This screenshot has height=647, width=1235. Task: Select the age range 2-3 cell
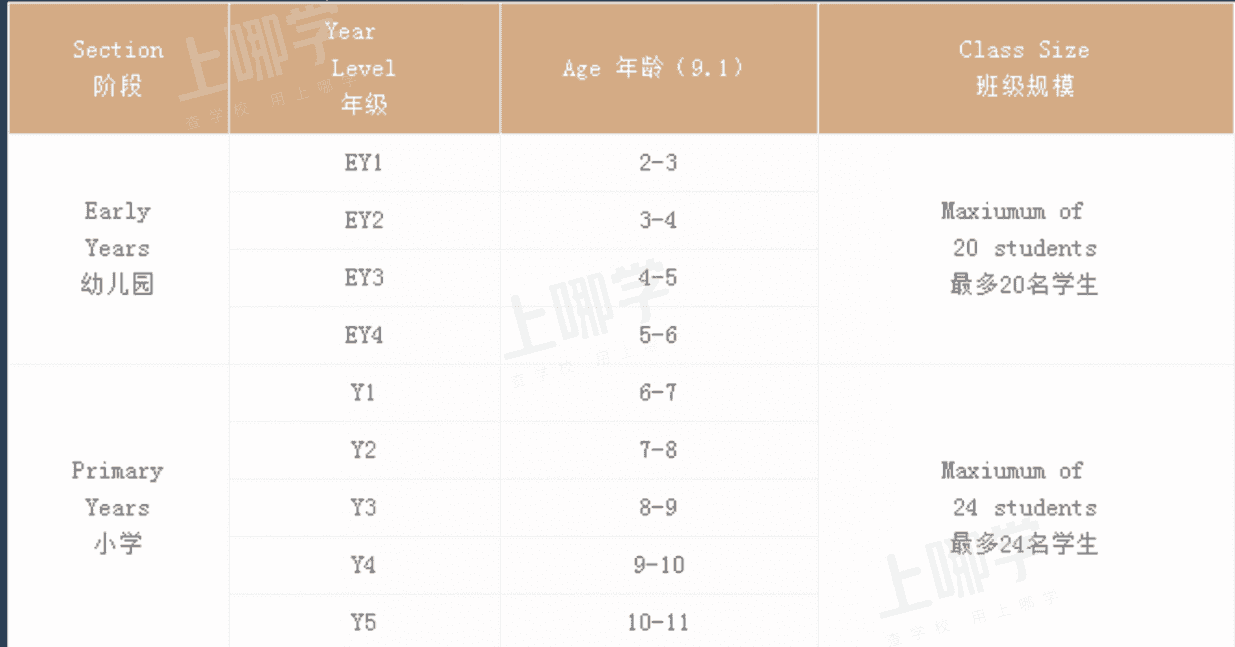click(659, 163)
